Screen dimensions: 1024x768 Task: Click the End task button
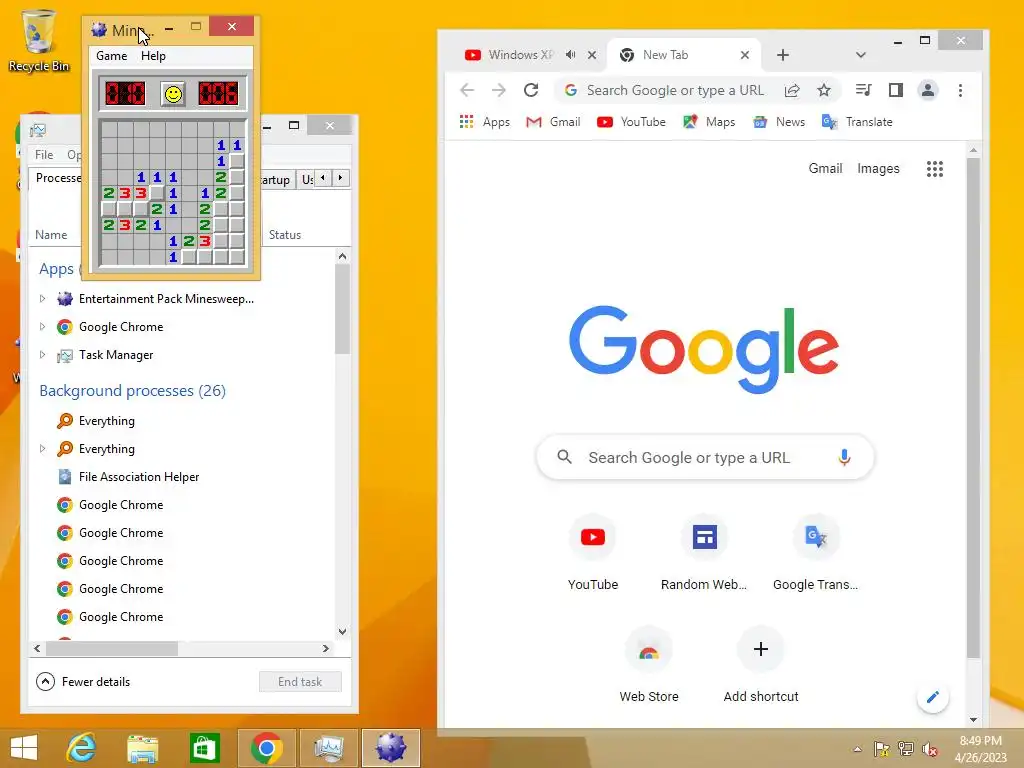[300, 682]
